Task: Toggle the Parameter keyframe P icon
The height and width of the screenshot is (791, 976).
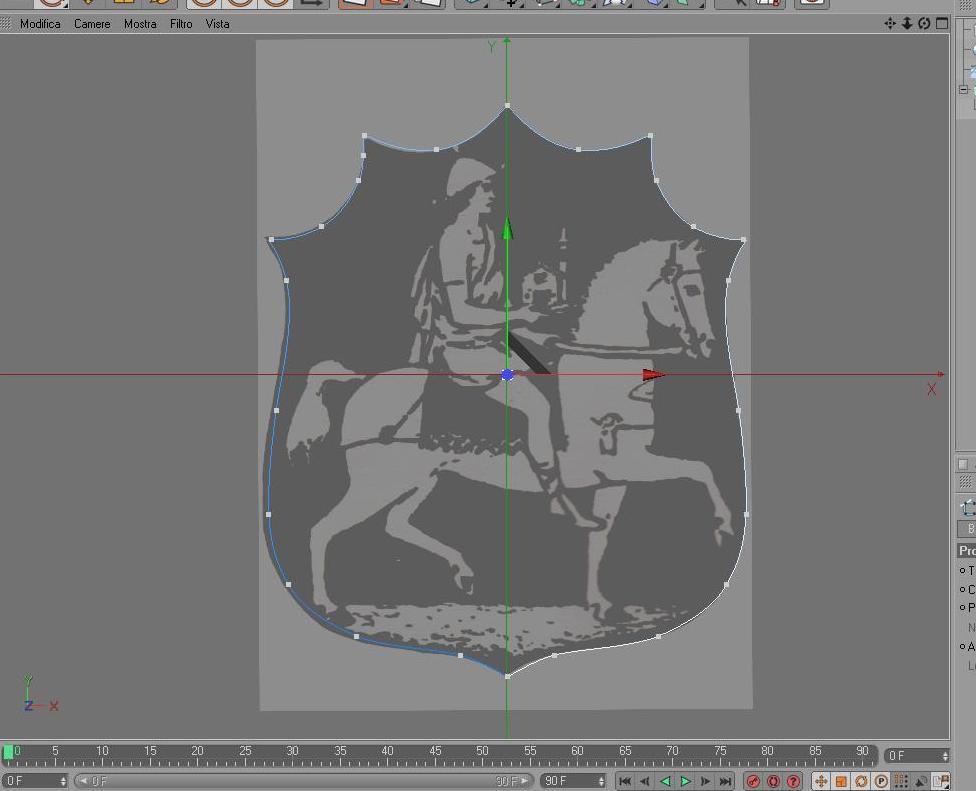Action: click(x=881, y=781)
